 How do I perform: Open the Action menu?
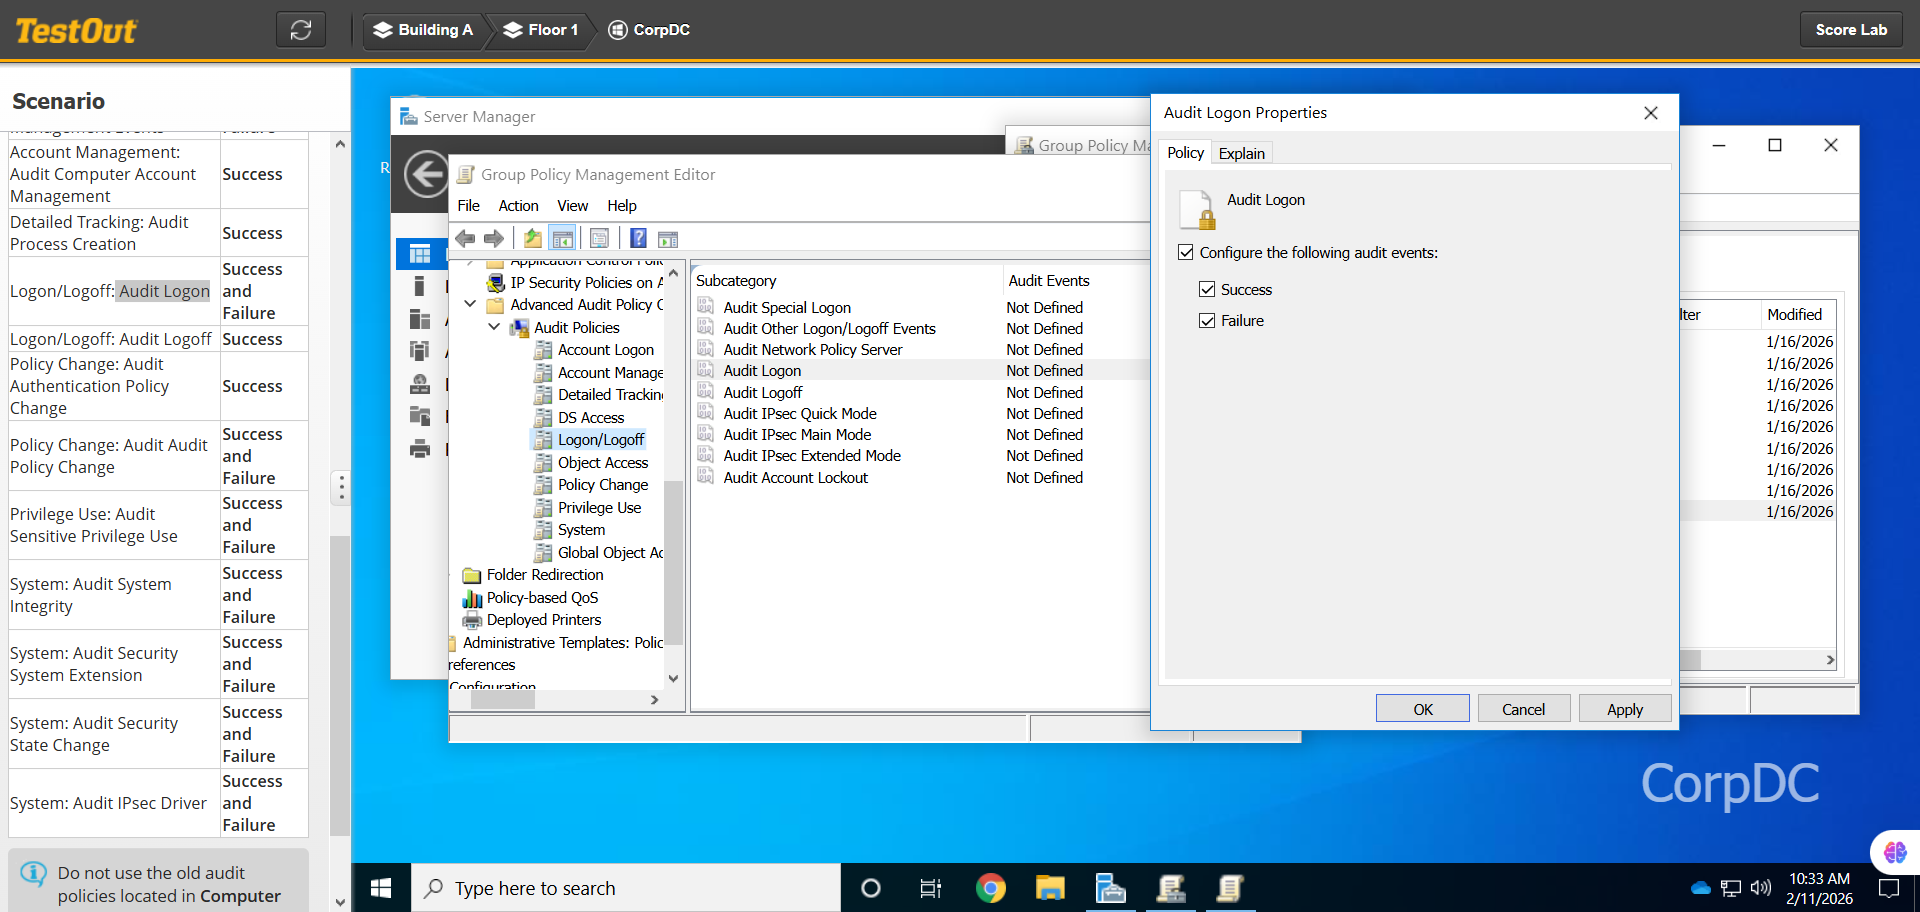518,206
